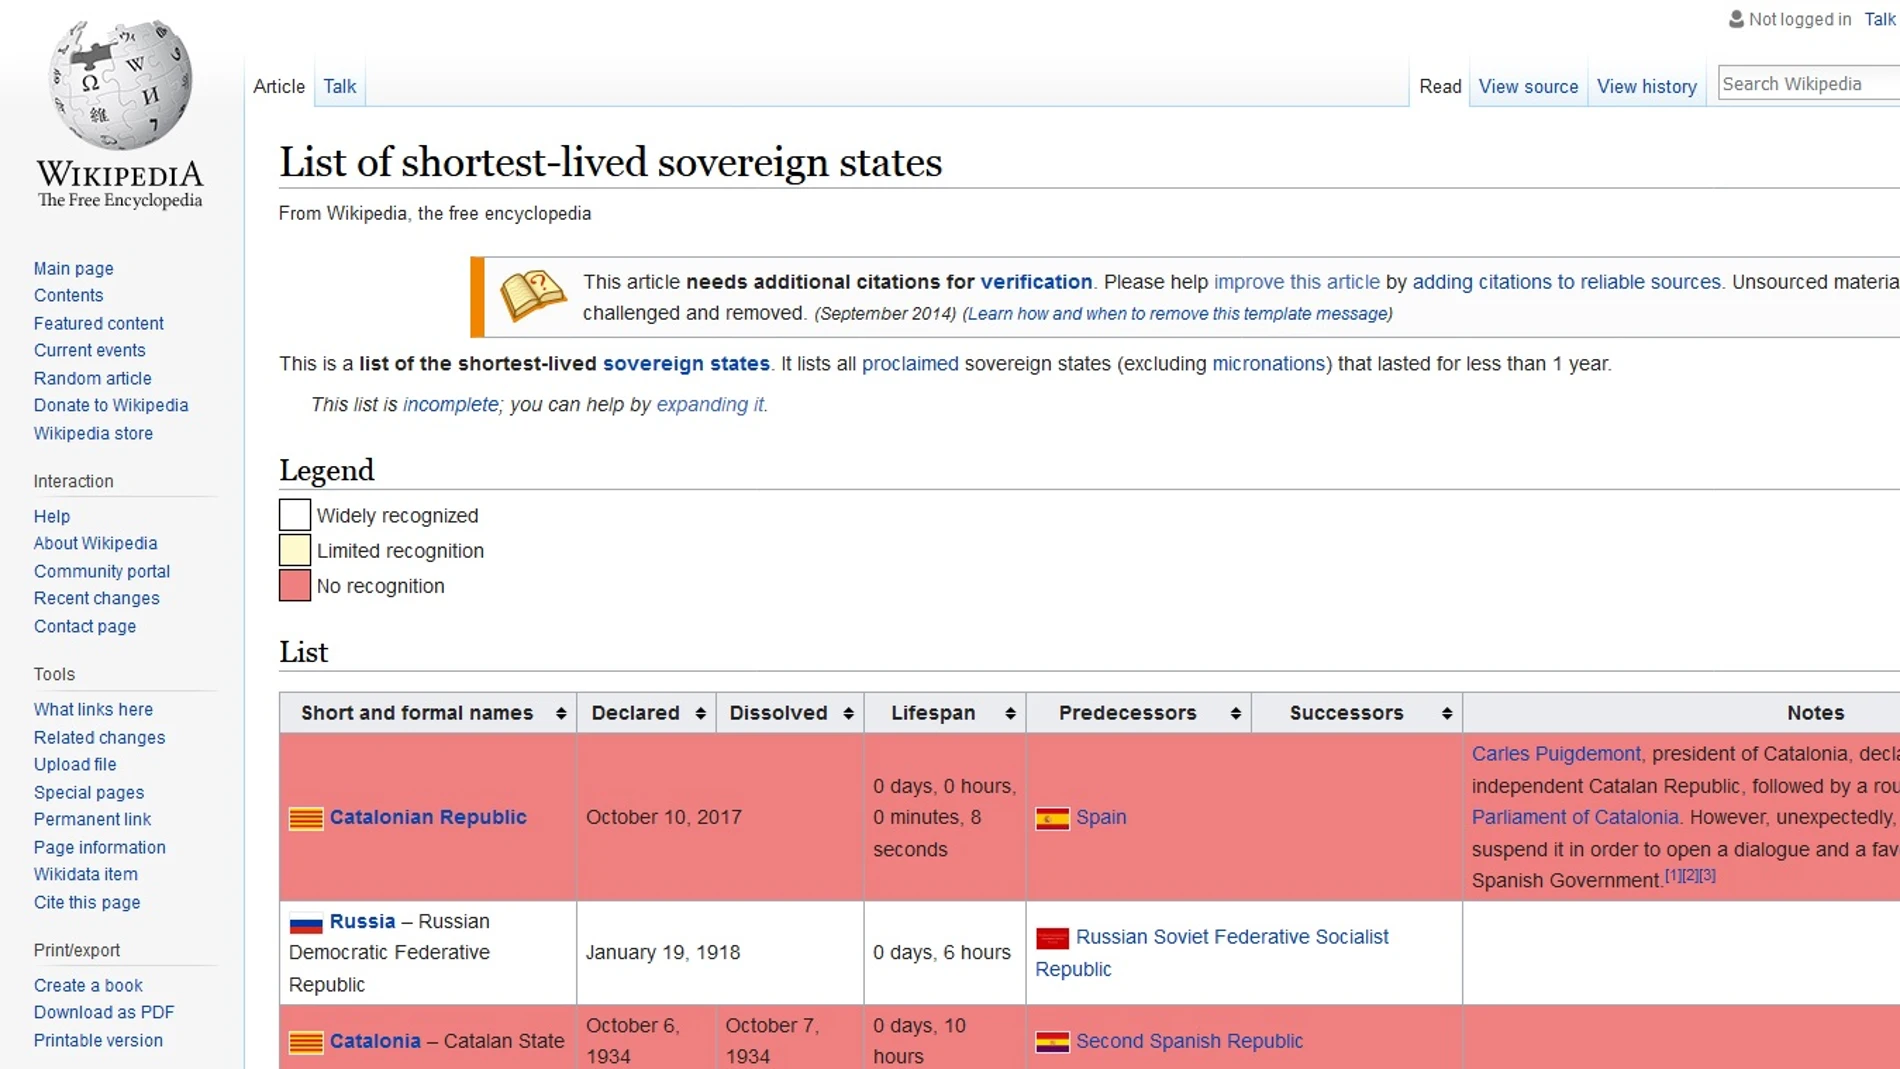The height and width of the screenshot is (1069, 1900).
Task: Click Permanent link in Tools
Action: pos(92,819)
